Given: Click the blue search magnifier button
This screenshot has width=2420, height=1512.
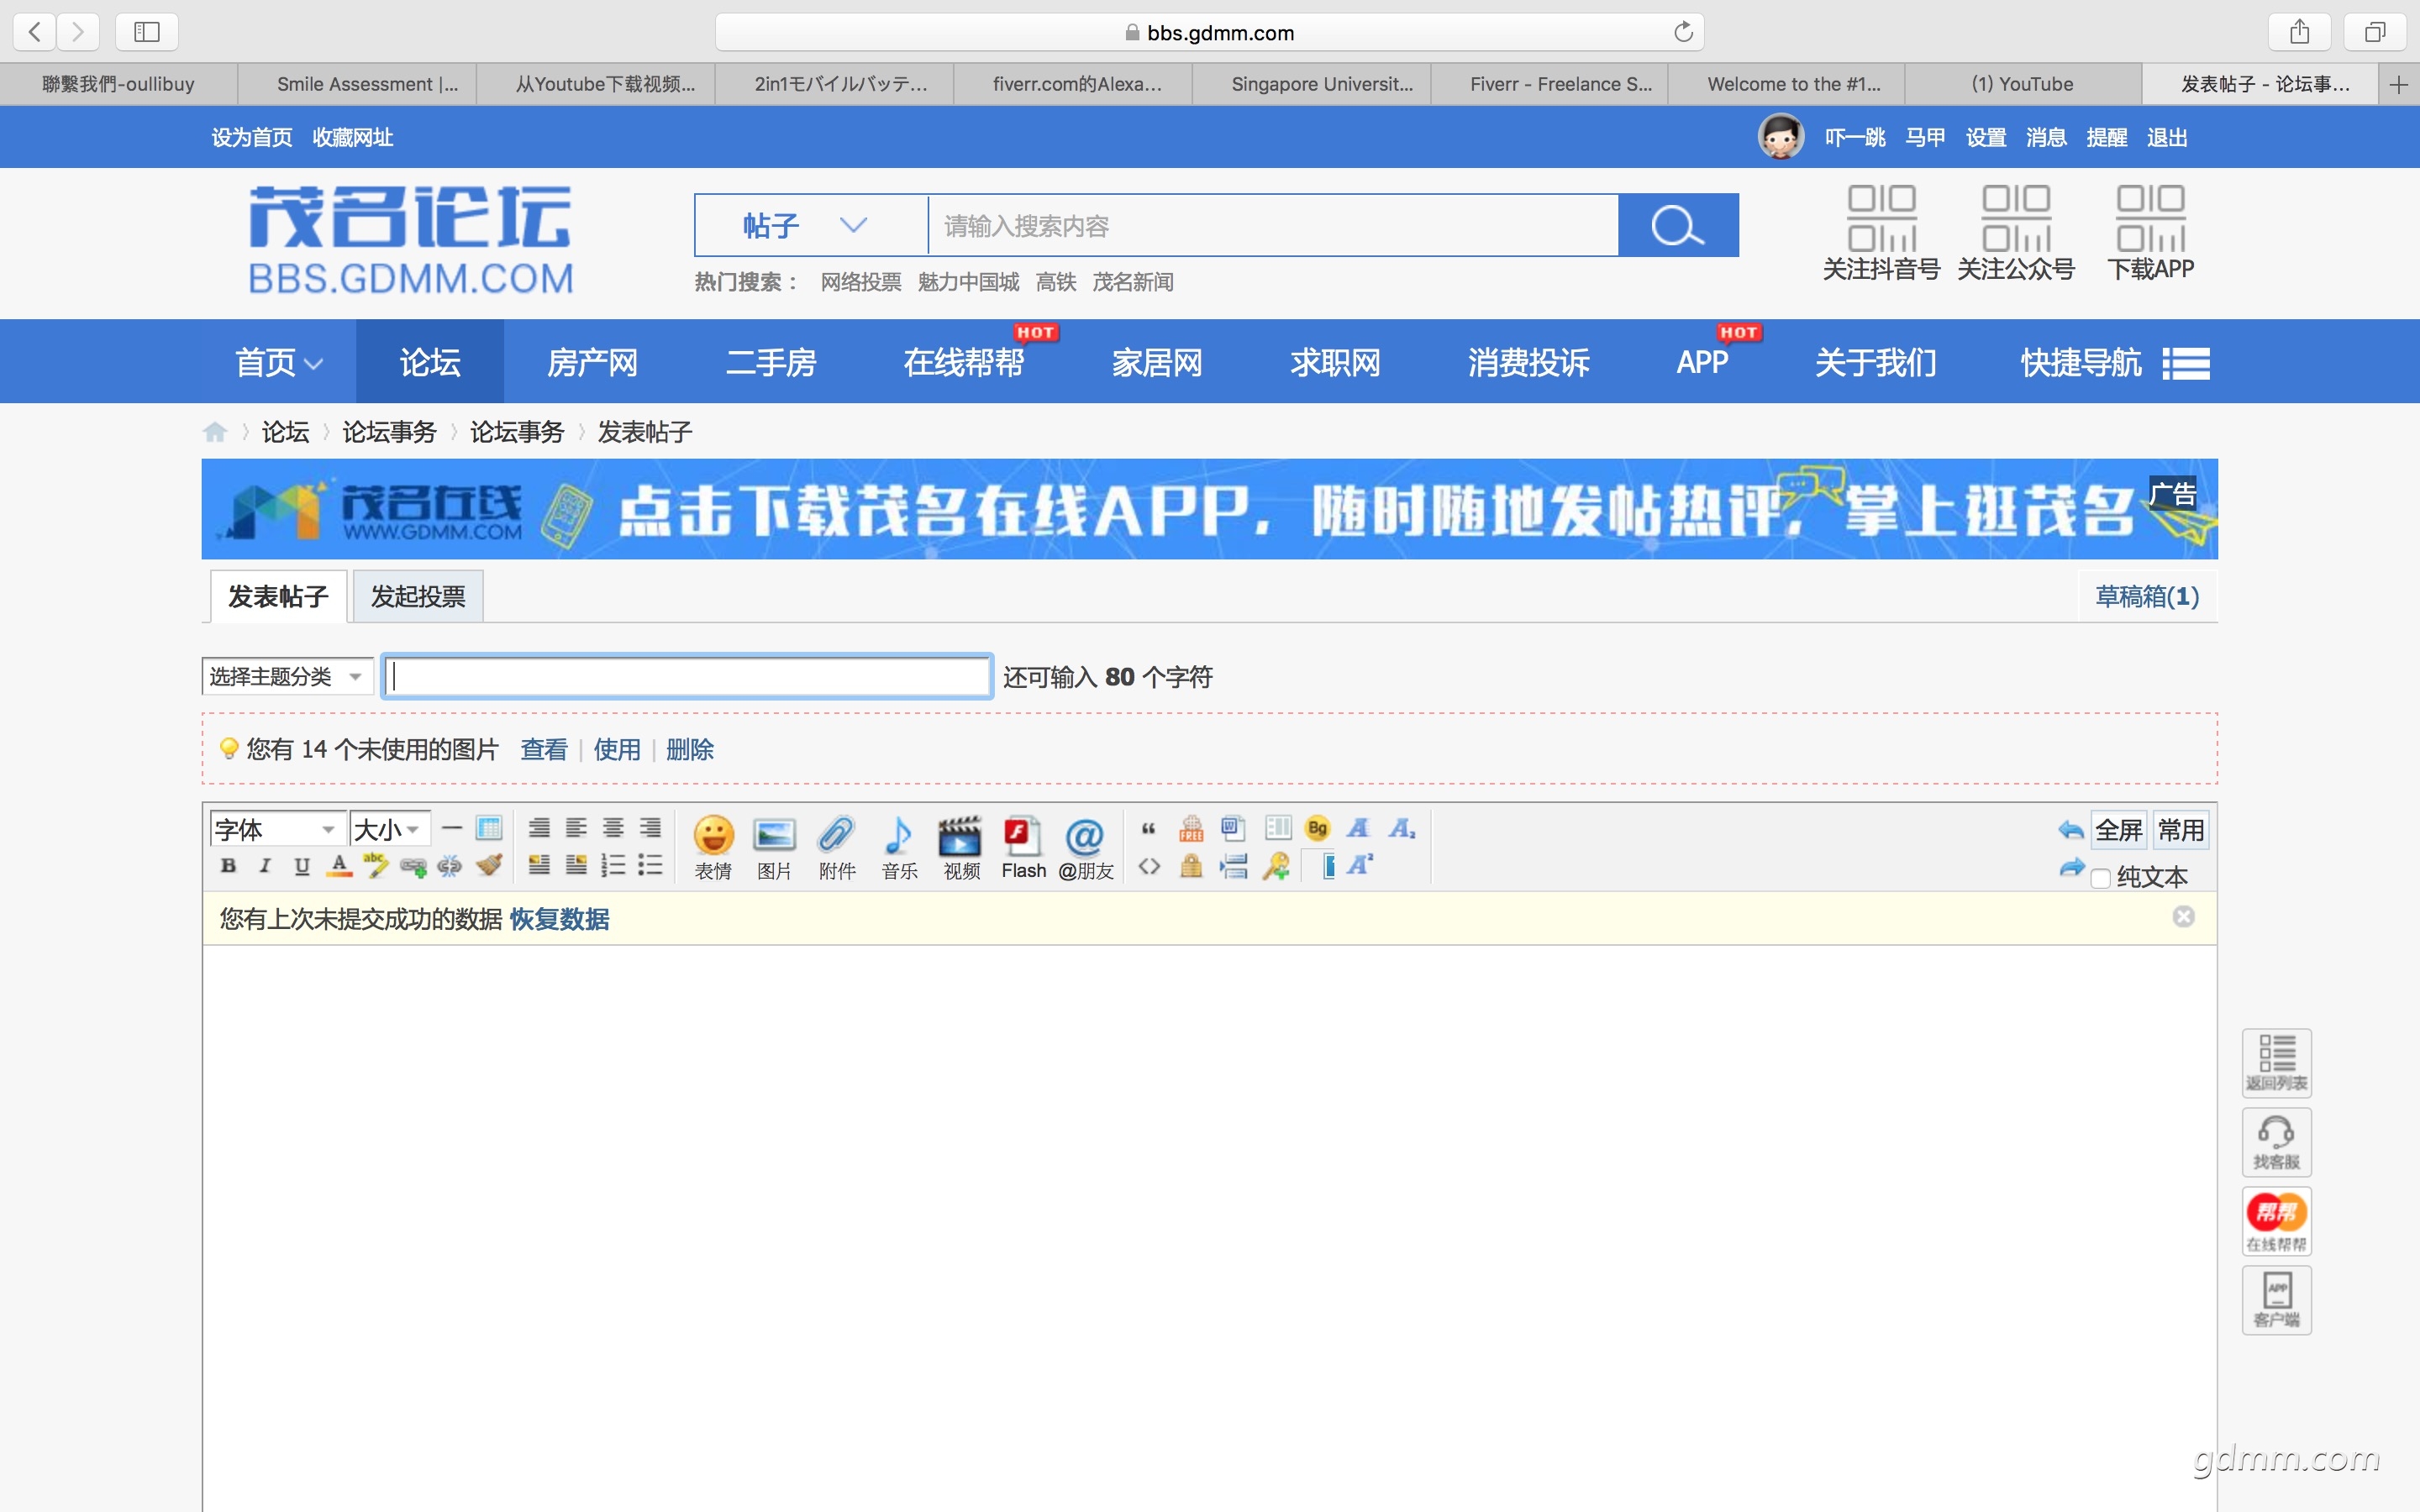Looking at the screenshot, I should point(1678,225).
